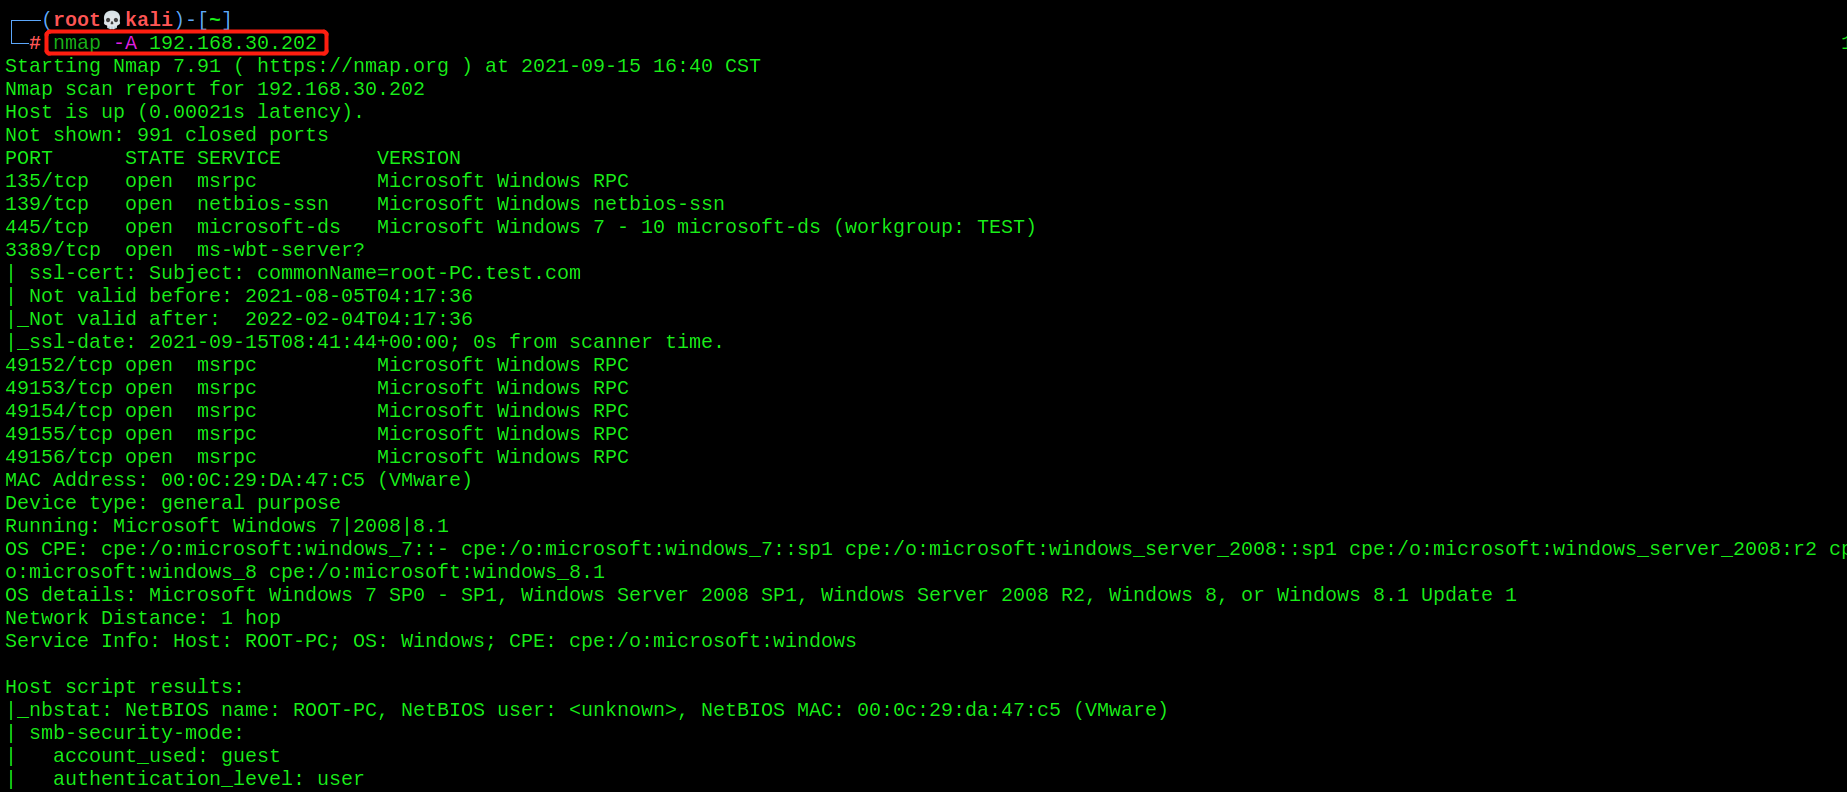Click the 'netbios-ssn' service name
Screen dimensions: 1847x792
tap(263, 204)
